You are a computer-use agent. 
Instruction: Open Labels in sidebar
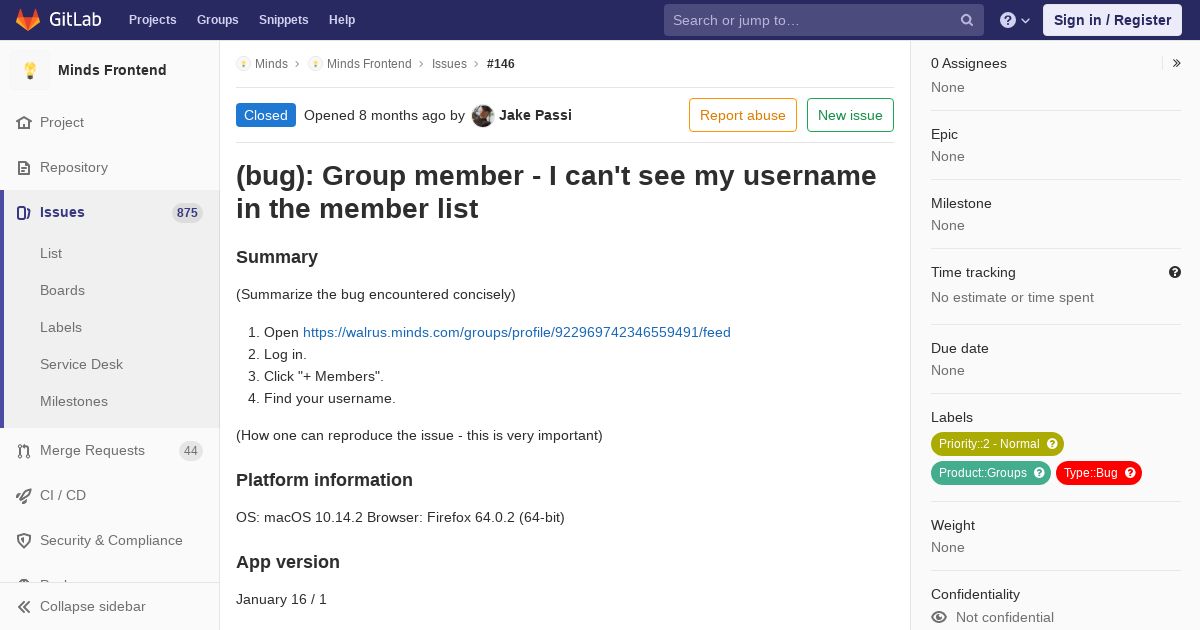click(x=61, y=327)
